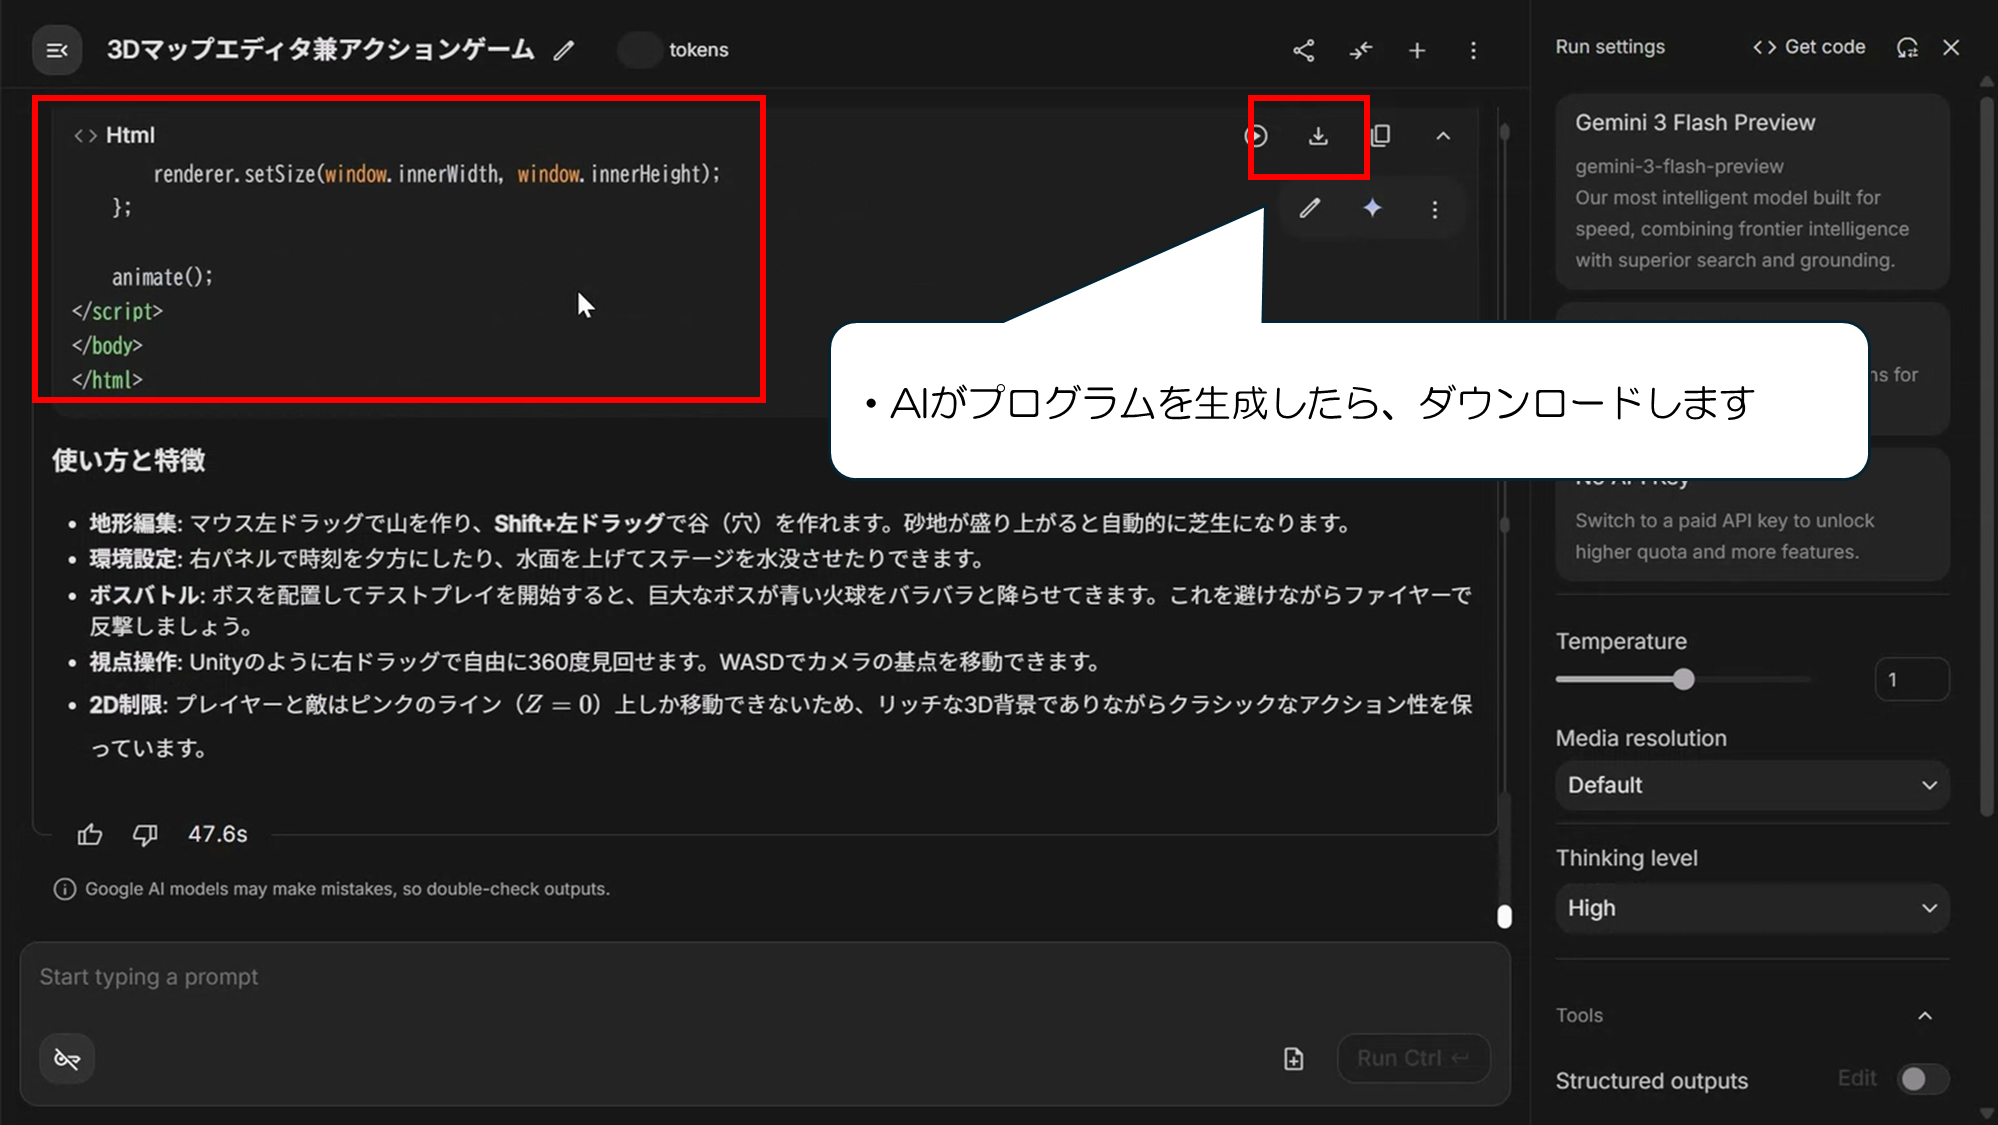Adjust the Temperature slider handle
This screenshot has width=1998, height=1125.
pyautogui.click(x=1684, y=680)
